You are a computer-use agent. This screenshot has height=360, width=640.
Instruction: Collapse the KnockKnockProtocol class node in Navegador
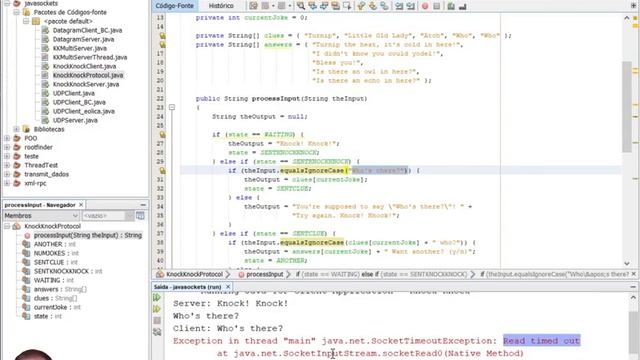(7, 226)
